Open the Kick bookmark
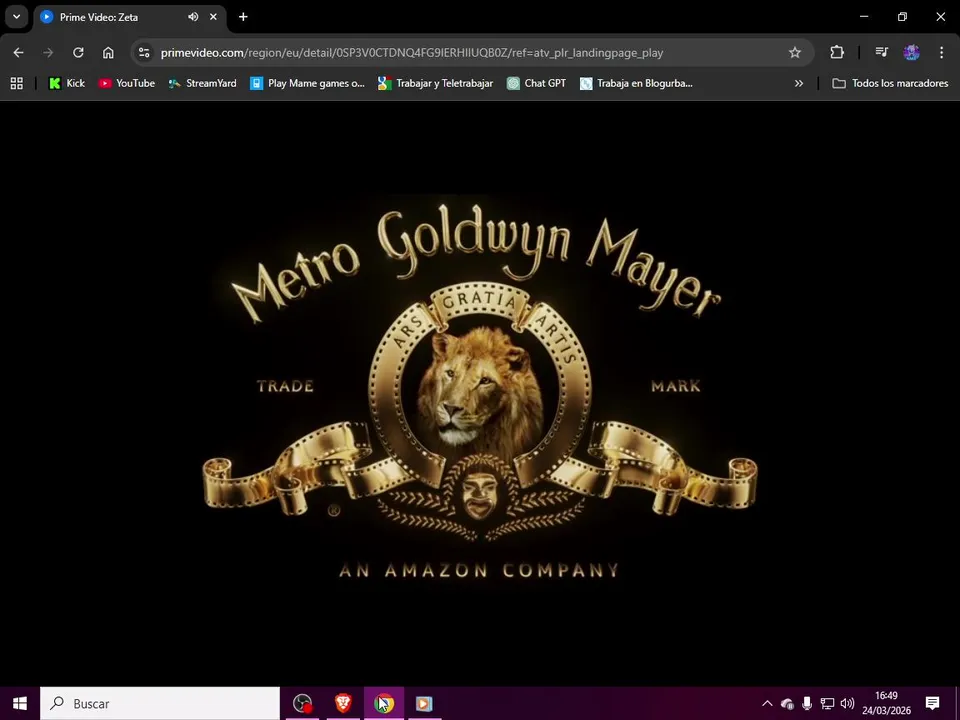Viewport: 960px width, 720px height. [67, 83]
